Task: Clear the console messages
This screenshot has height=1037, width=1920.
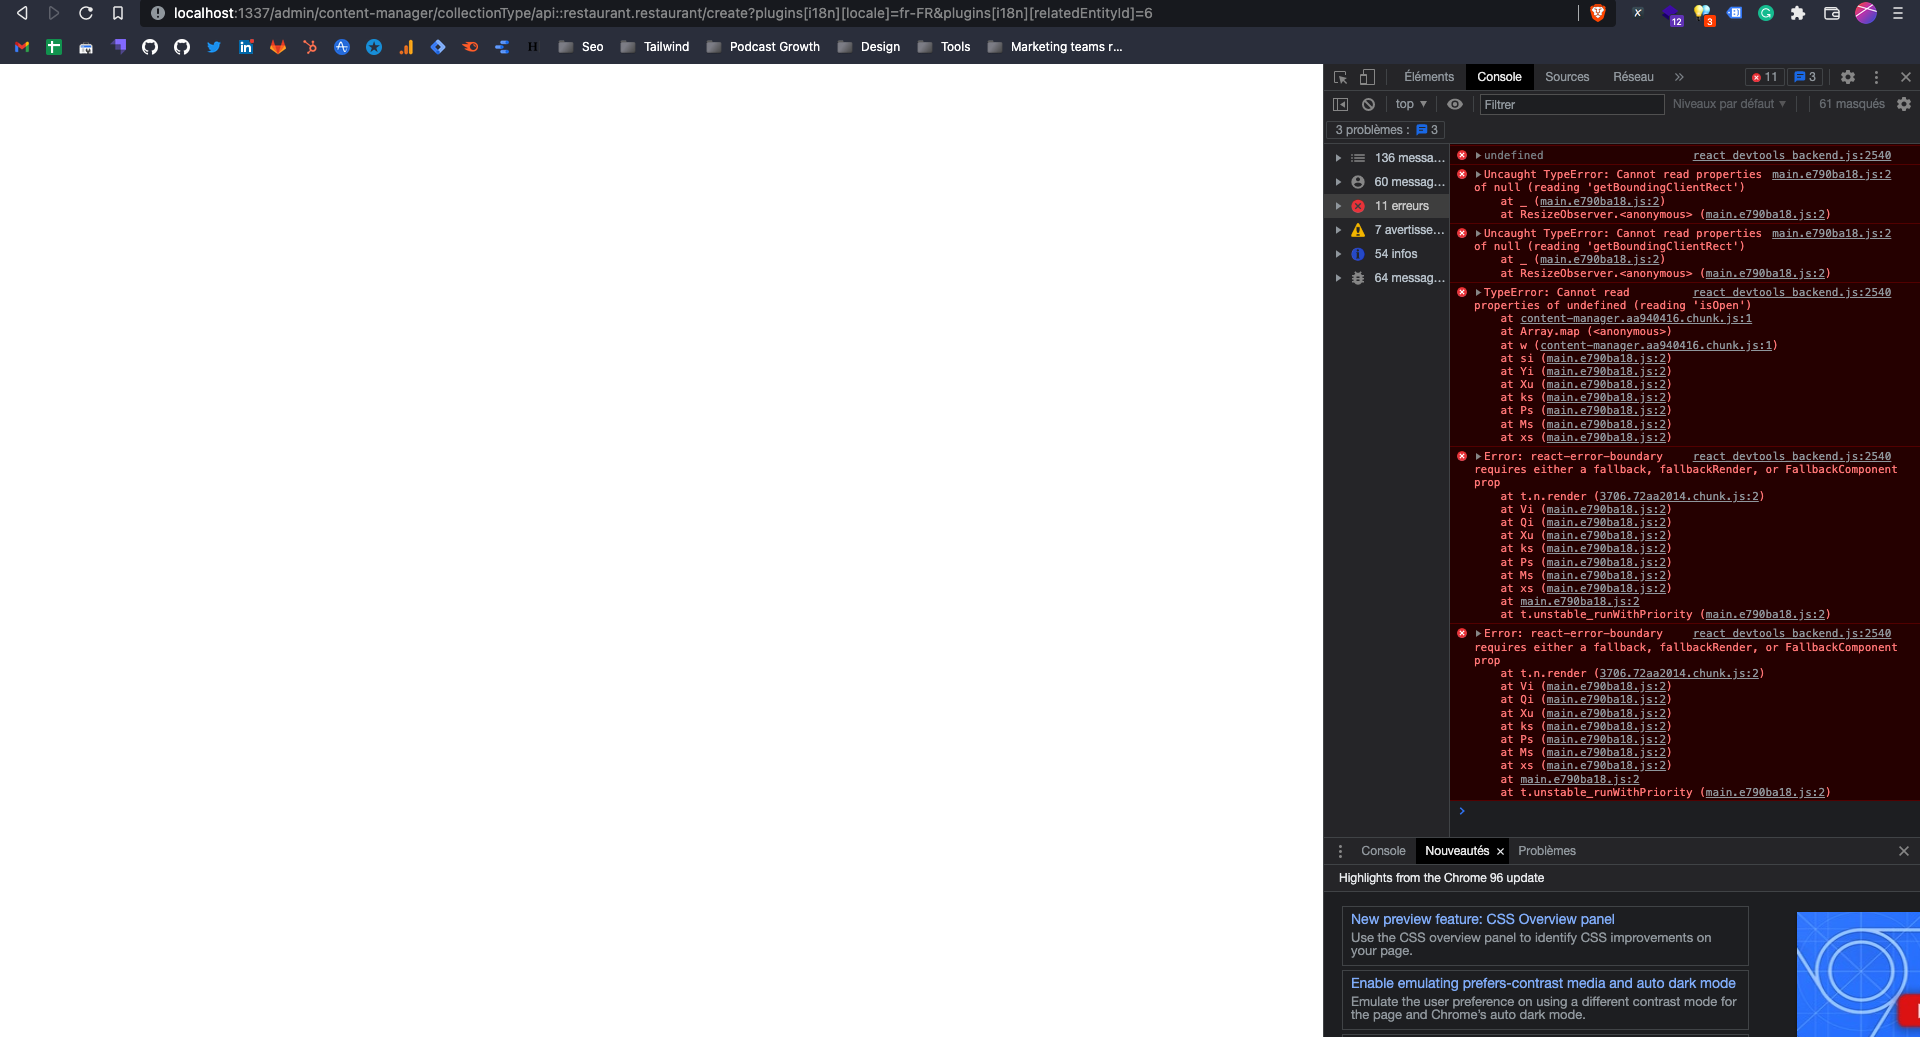Action: pyautogui.click(x=1368, y=104)
